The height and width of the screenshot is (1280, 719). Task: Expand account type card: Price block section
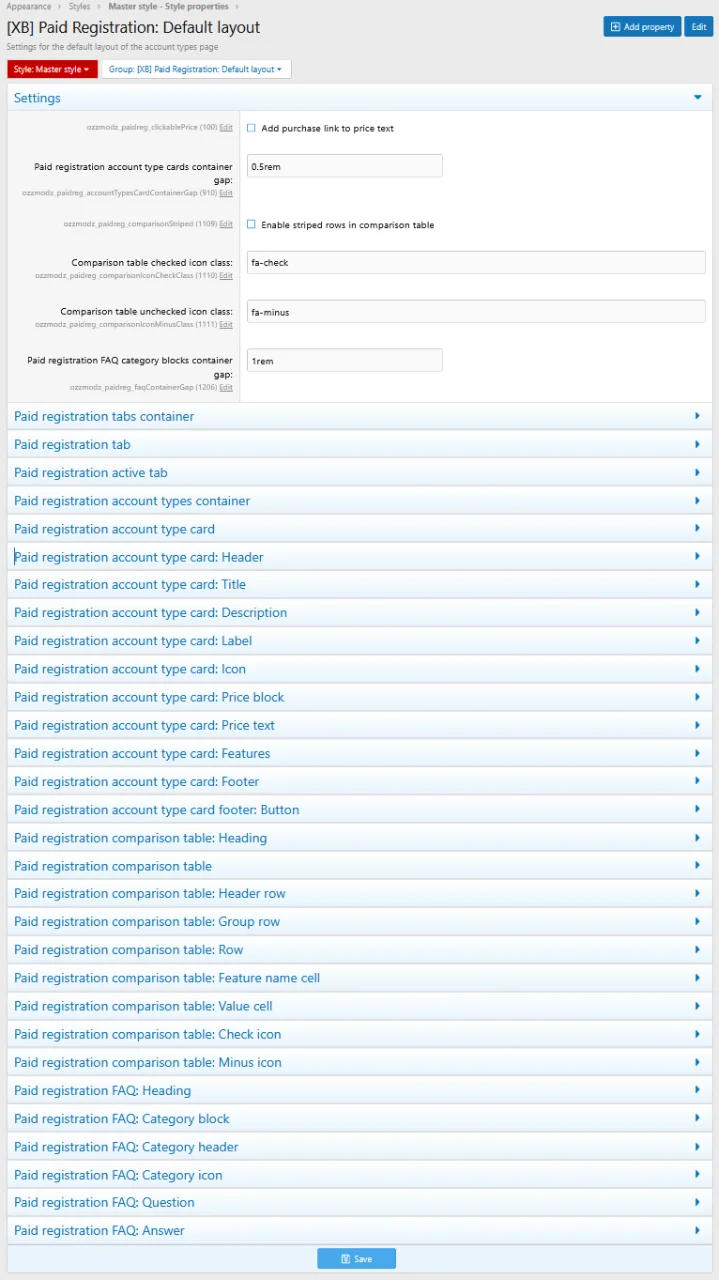coord(360,697)
